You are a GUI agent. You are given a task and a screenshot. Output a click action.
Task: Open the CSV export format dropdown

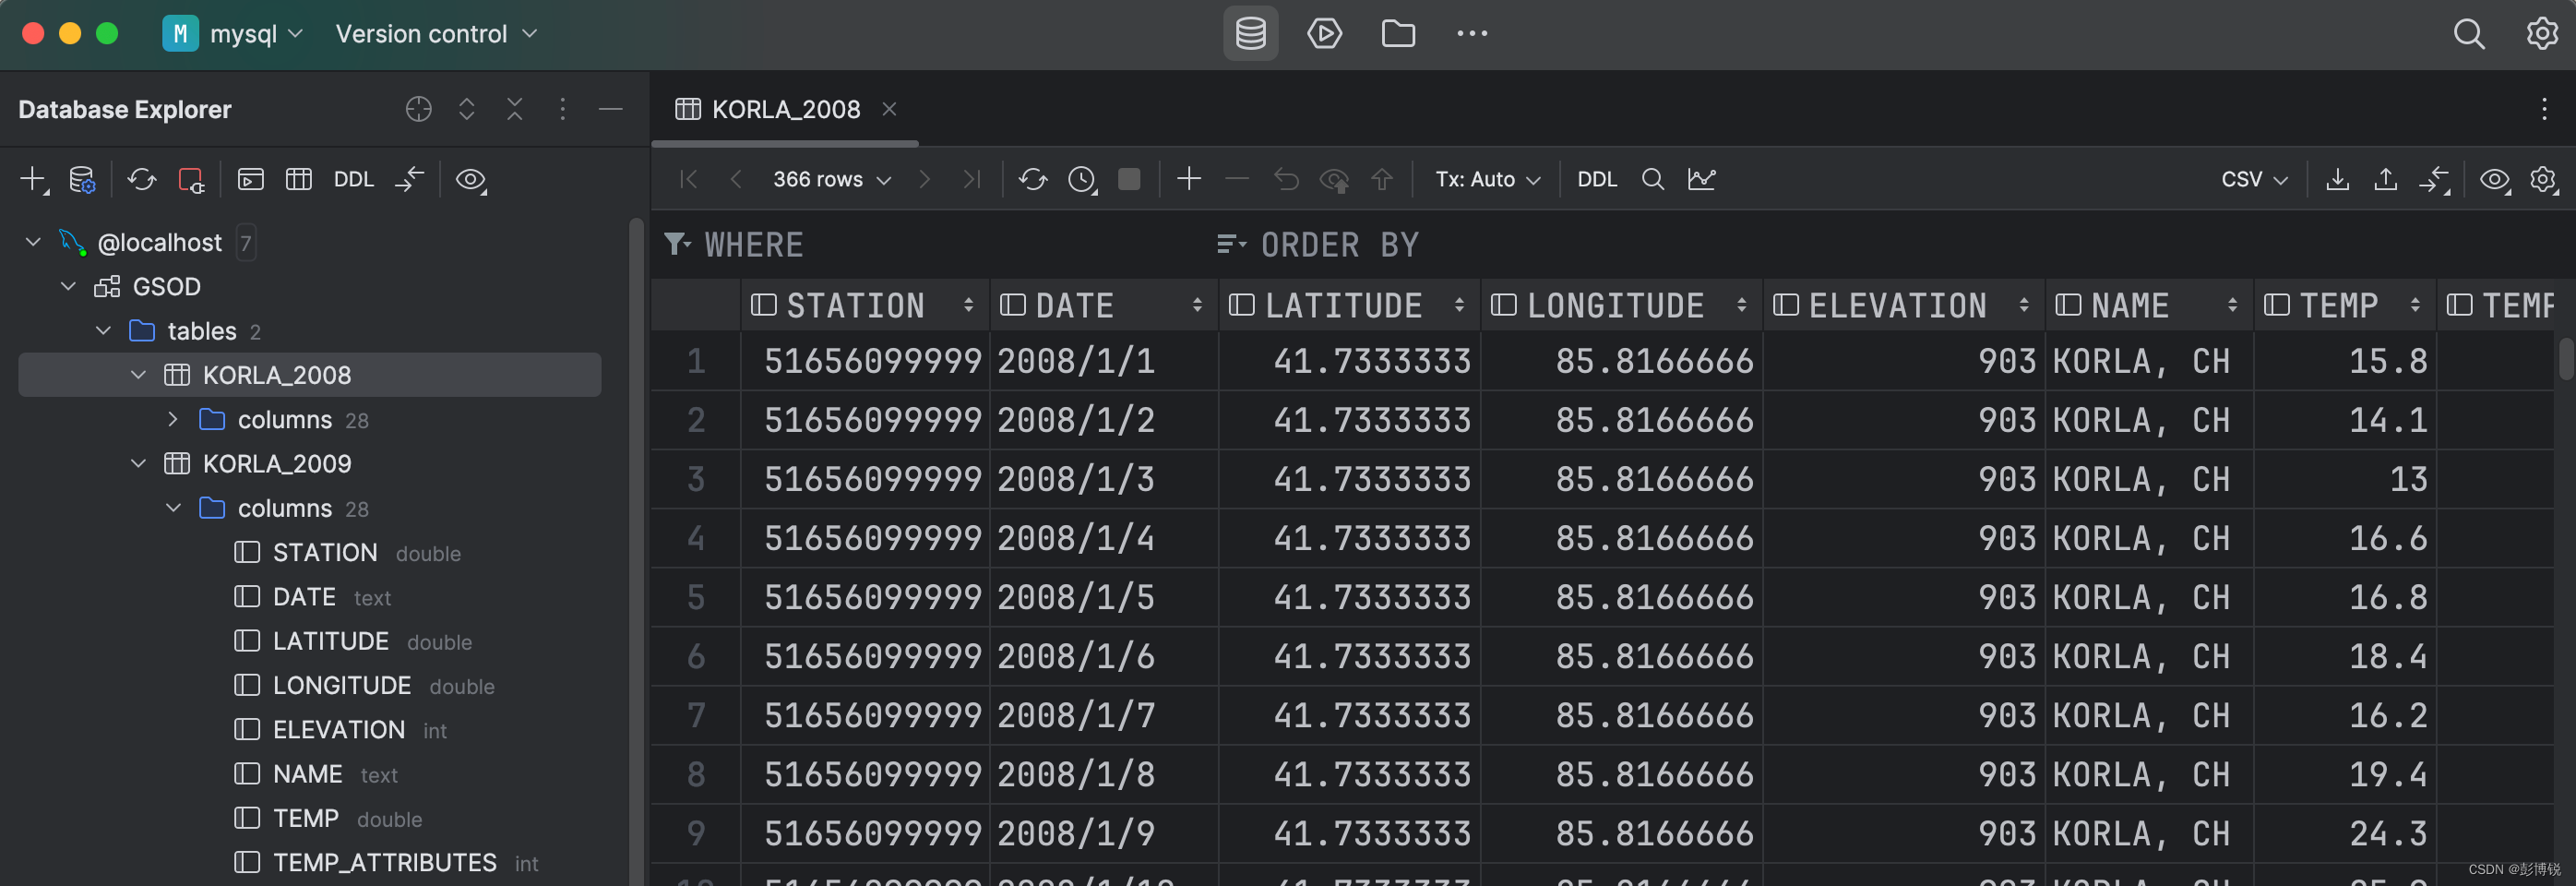coord(2253,179)
